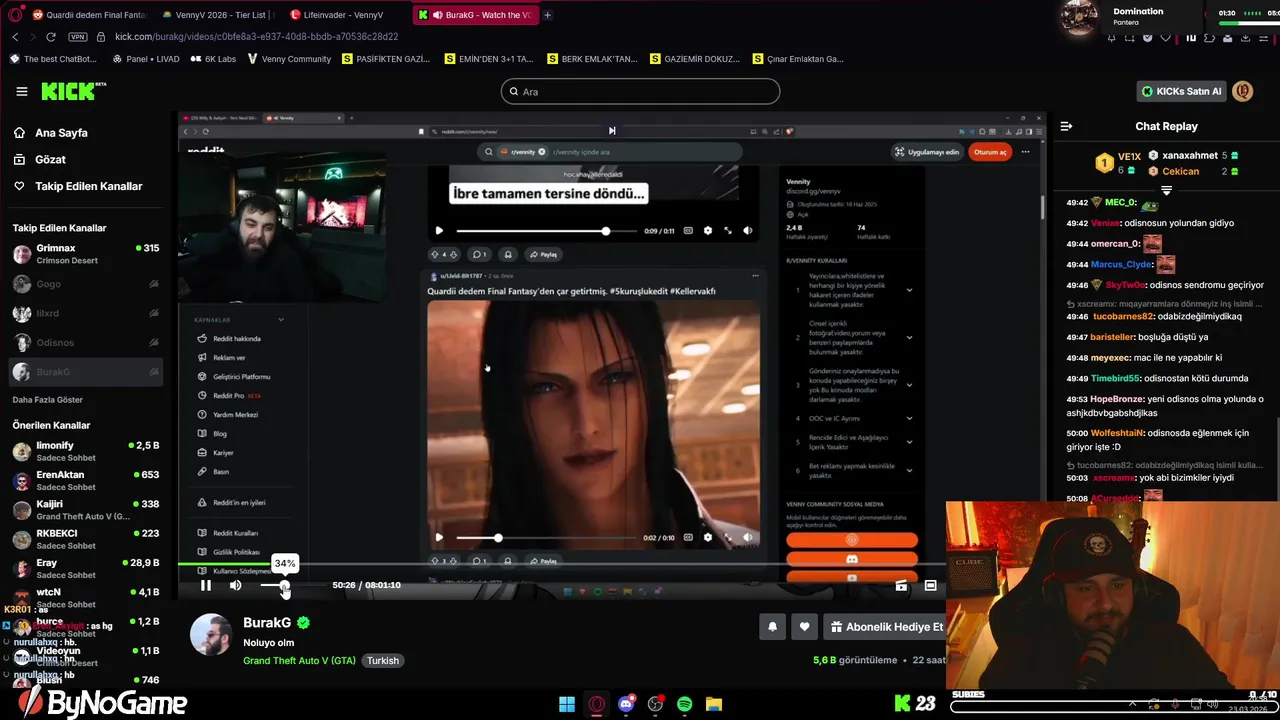This screenshot has height=720, width=1280.
Task: Adjust the volume slider at 34%
Action: coord(284,585)
